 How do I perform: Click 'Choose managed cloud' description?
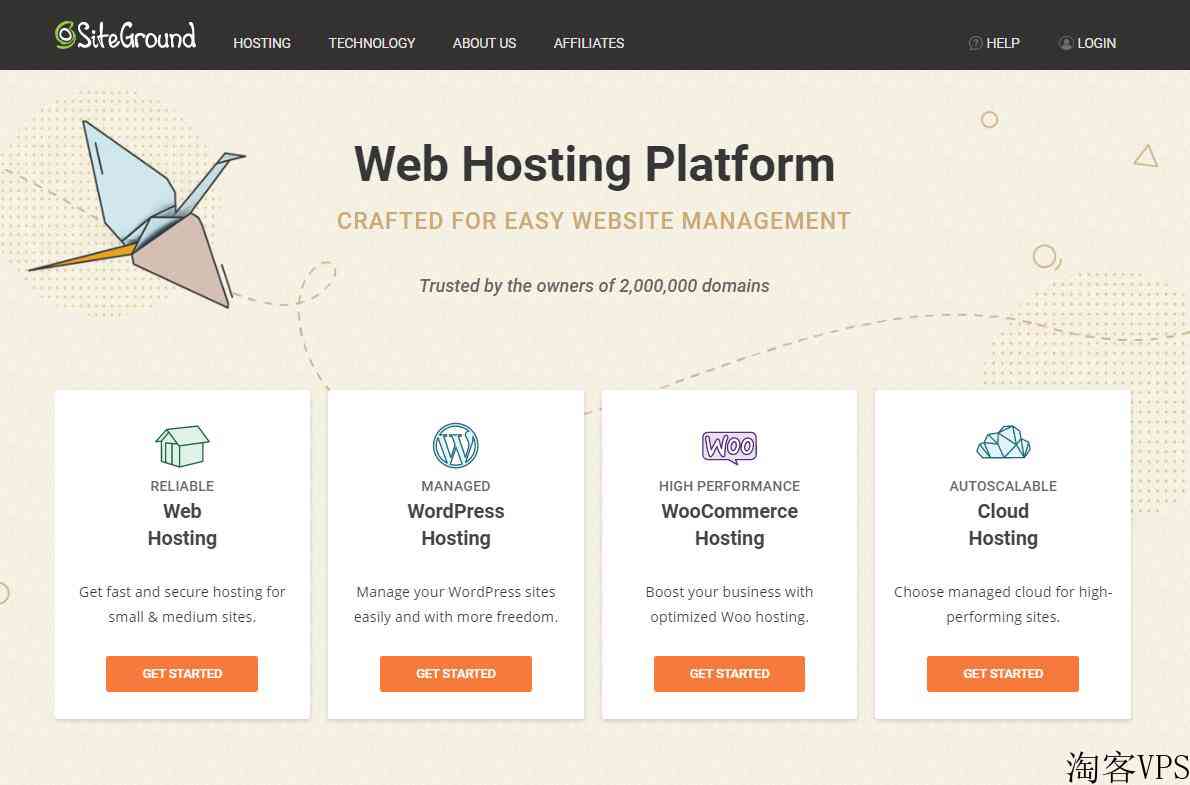point(1003,604)
